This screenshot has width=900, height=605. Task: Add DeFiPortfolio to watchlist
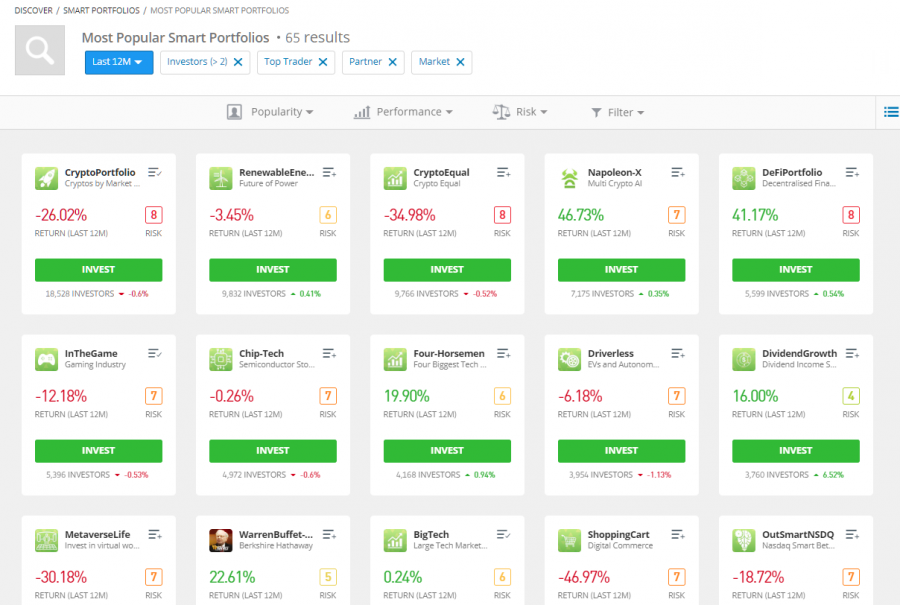pyautogui.click(x=852, y=172)
